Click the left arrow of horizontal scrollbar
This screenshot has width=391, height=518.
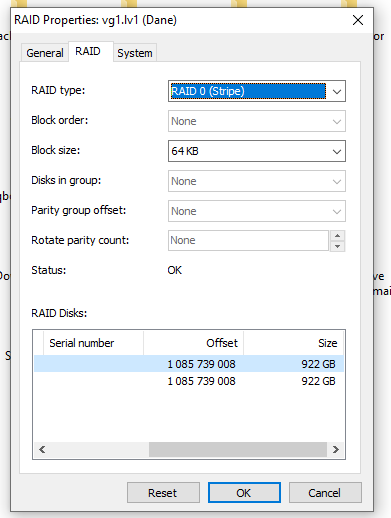click(x=42, y=449)
